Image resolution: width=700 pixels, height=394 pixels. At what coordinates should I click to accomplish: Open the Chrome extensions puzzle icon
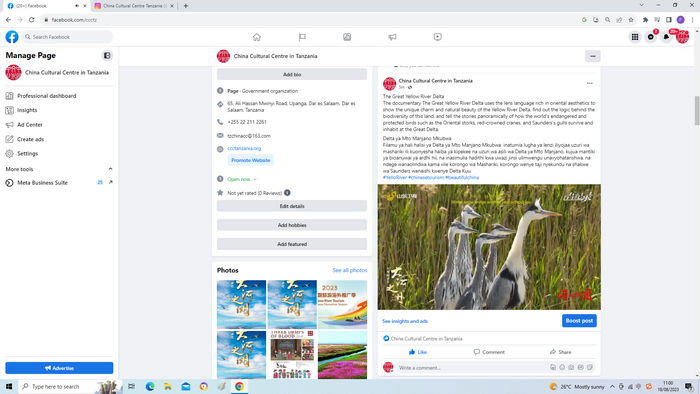point(645,20)
